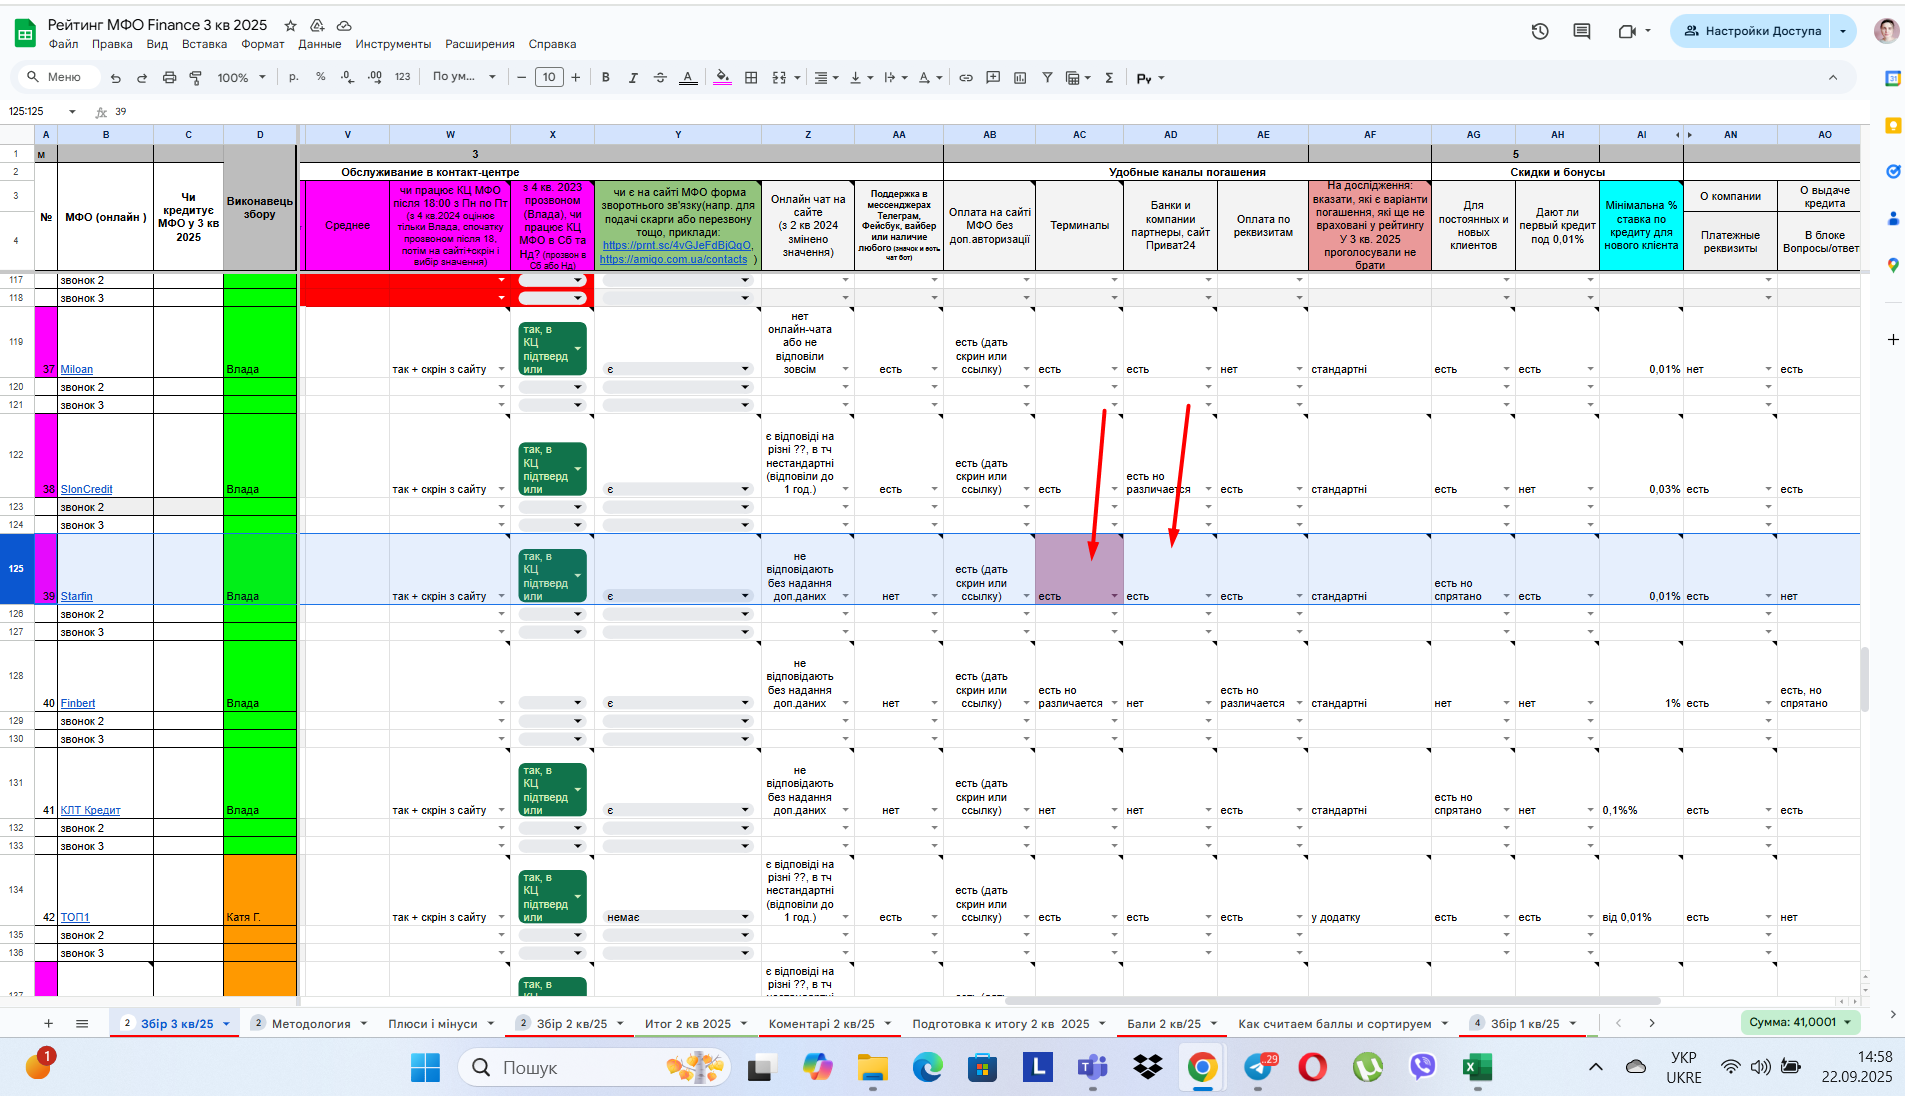The width and height of the screenshot is (1905, 1096).
Task: Decrease font size with minus button
Action: (x=521, y=77)
